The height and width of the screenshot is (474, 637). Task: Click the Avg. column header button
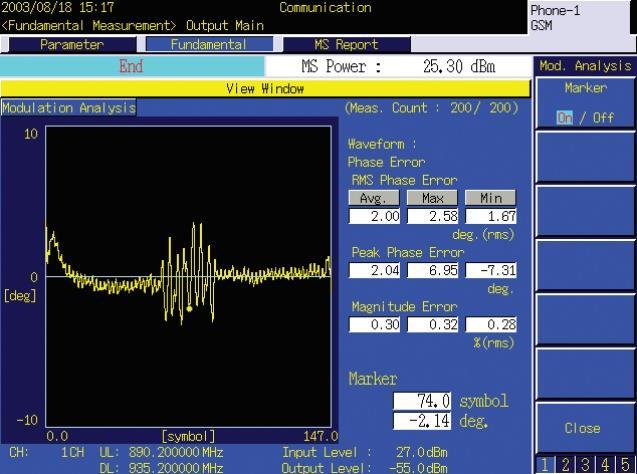tap(374, 198)
